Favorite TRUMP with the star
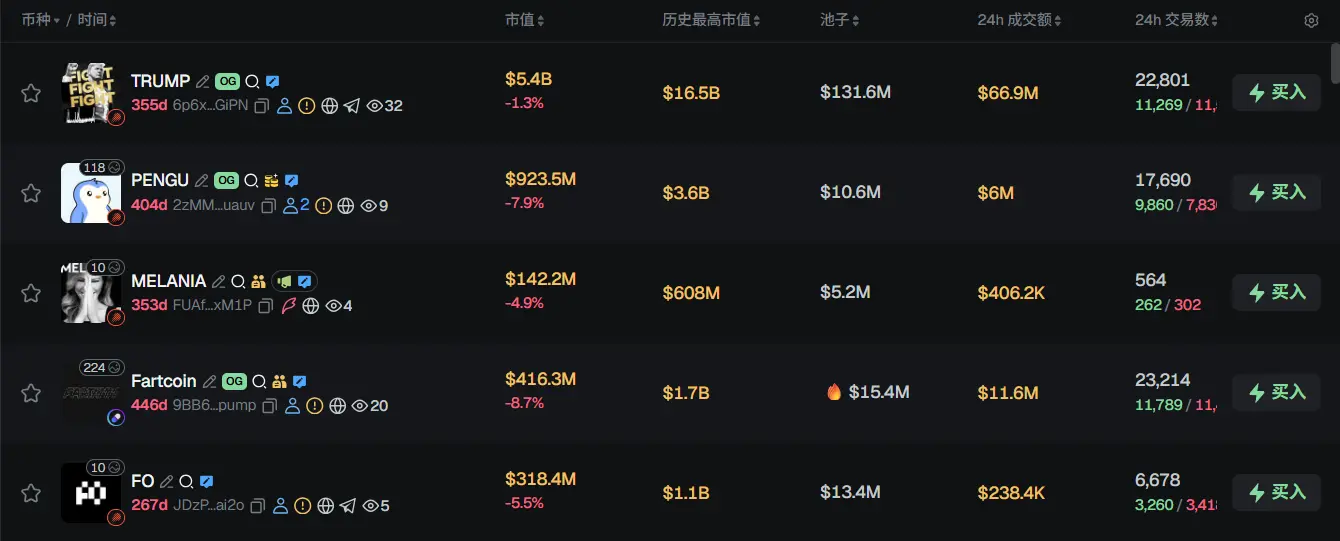This screenshot has height=541, width=1340. 31,93
